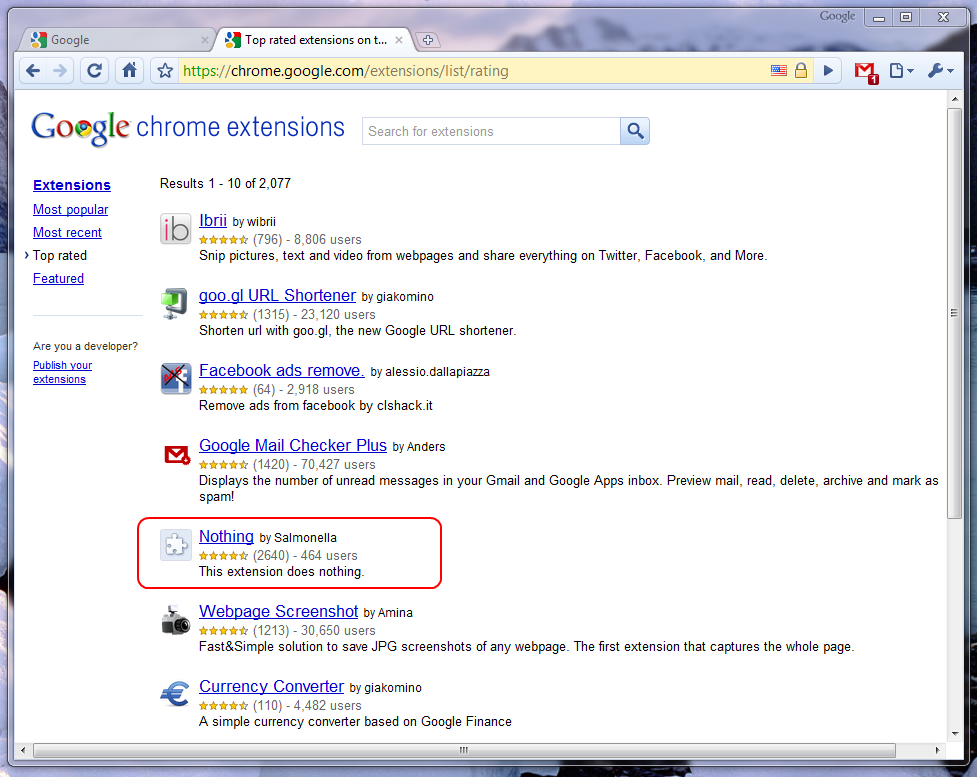Select the Top rated sidebar entry
This screenshot has width=977, height=777.
(x=60, y=255)
